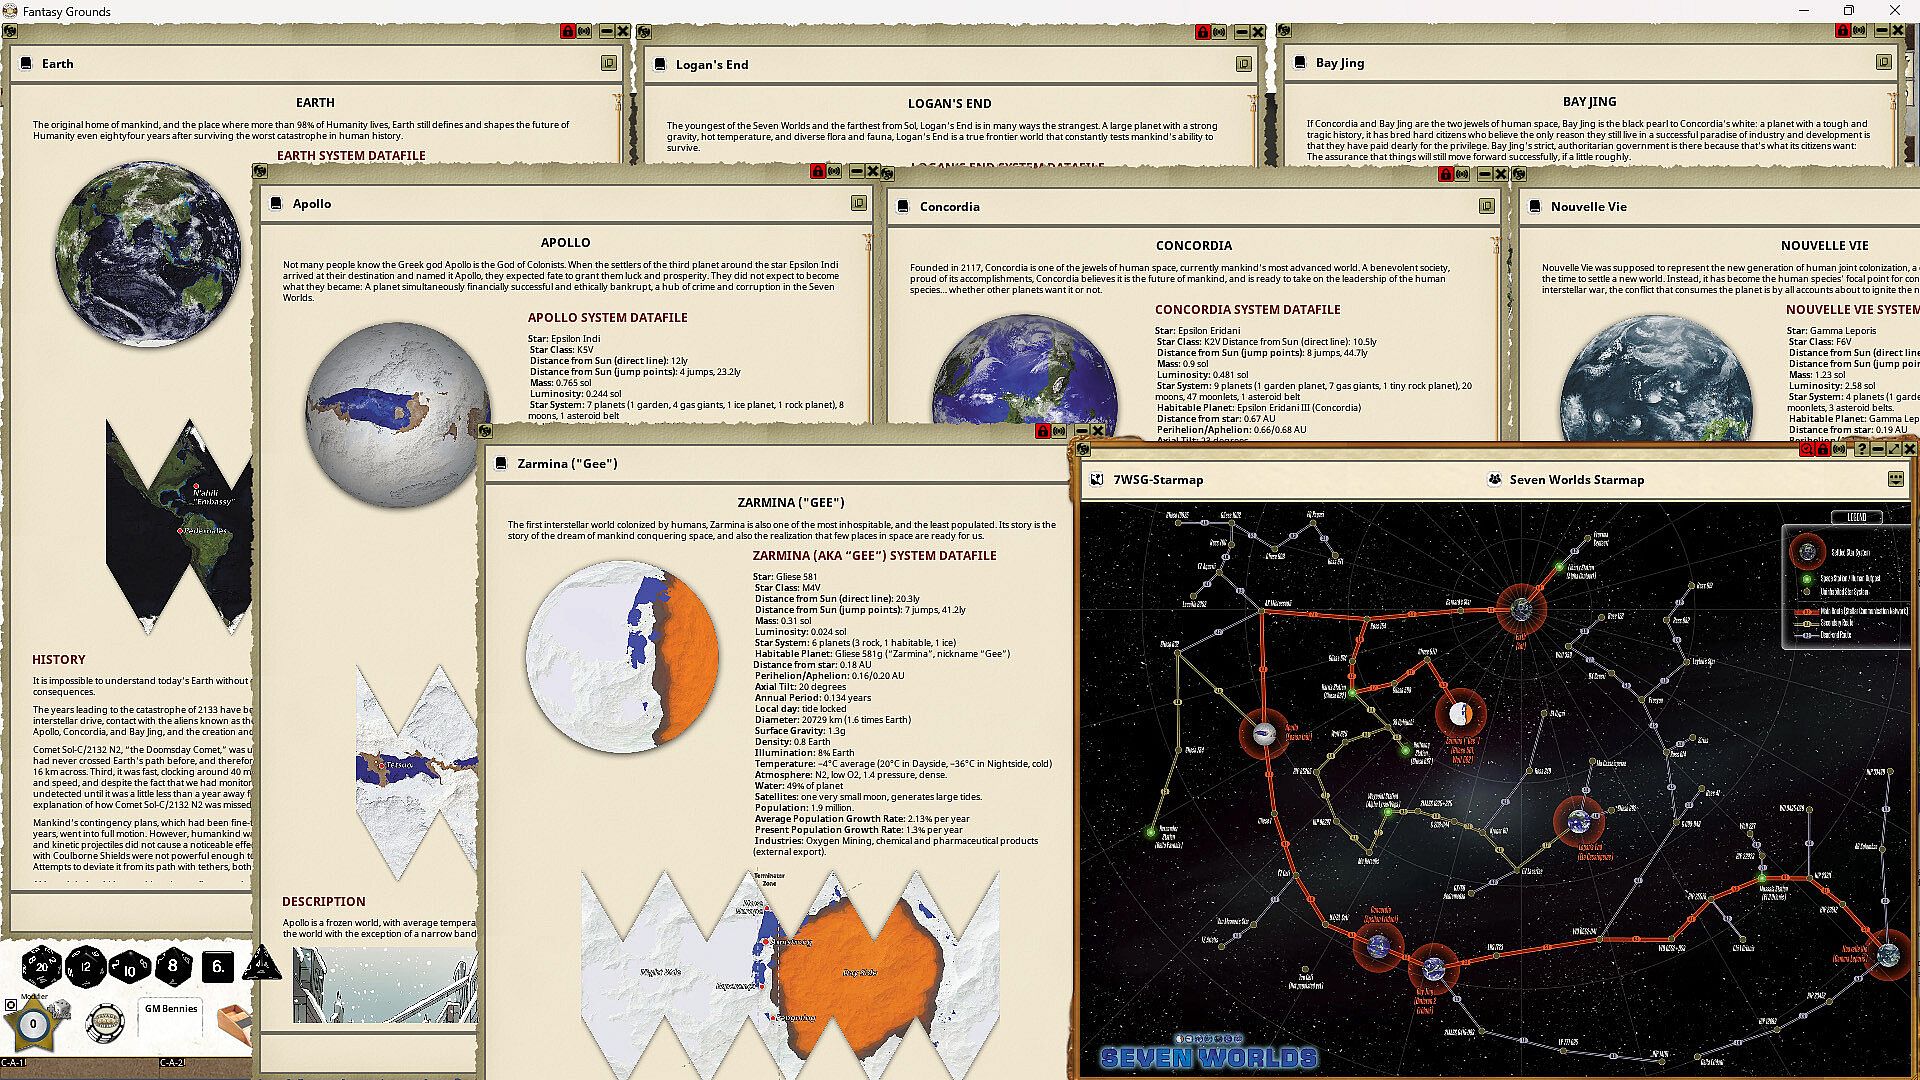The height and width of the screenshot is (1080, 1920).
Task: Toggle the red lock on Apollo window
Action: (x=818, y=172)
